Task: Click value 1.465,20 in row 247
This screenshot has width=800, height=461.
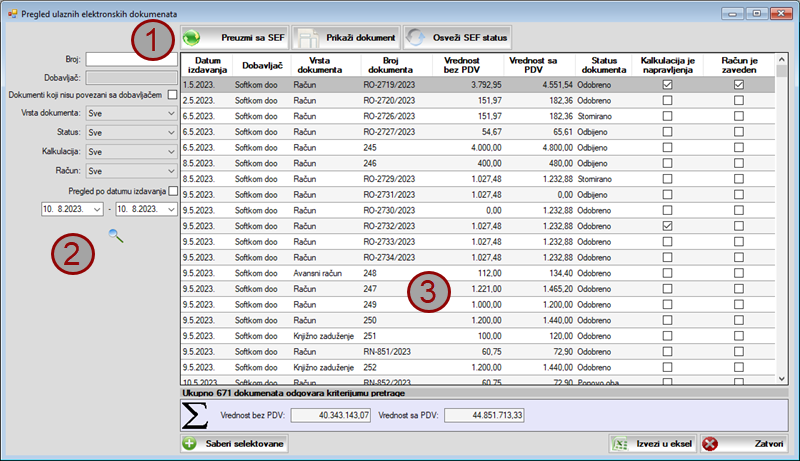Action: click(x=558, y=289)
